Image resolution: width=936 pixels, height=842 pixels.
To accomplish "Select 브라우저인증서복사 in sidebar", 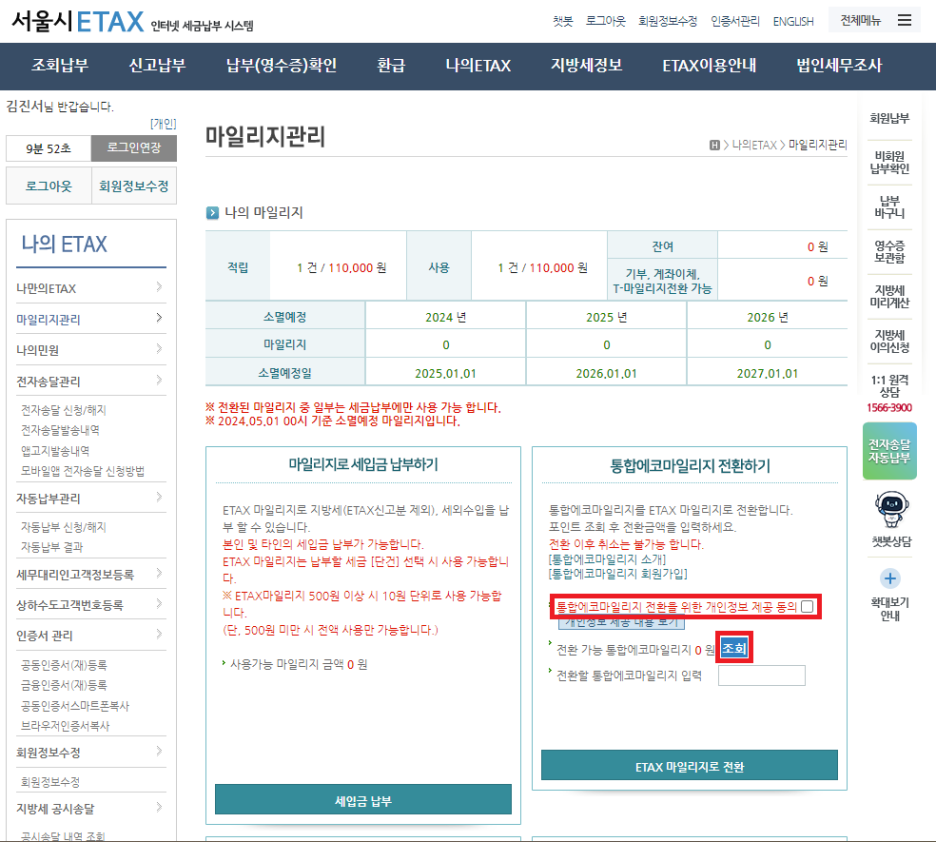I will tap(65, 726).
